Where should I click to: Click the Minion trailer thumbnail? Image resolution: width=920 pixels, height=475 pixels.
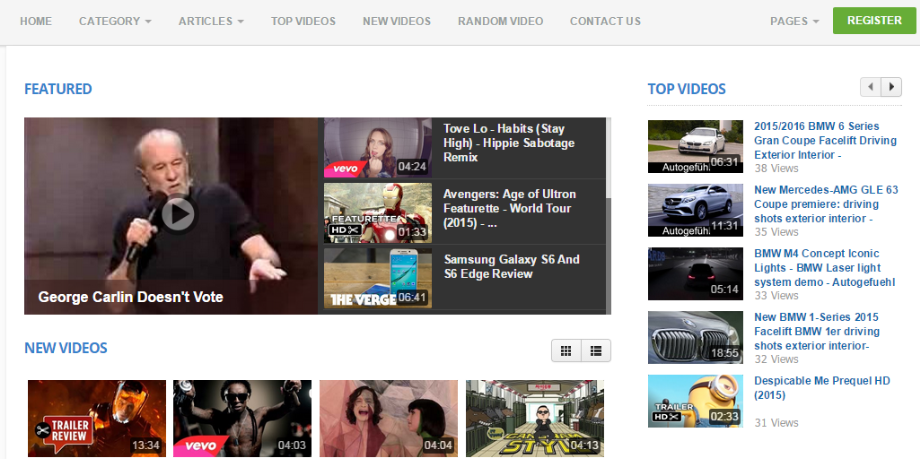point(695,401)
